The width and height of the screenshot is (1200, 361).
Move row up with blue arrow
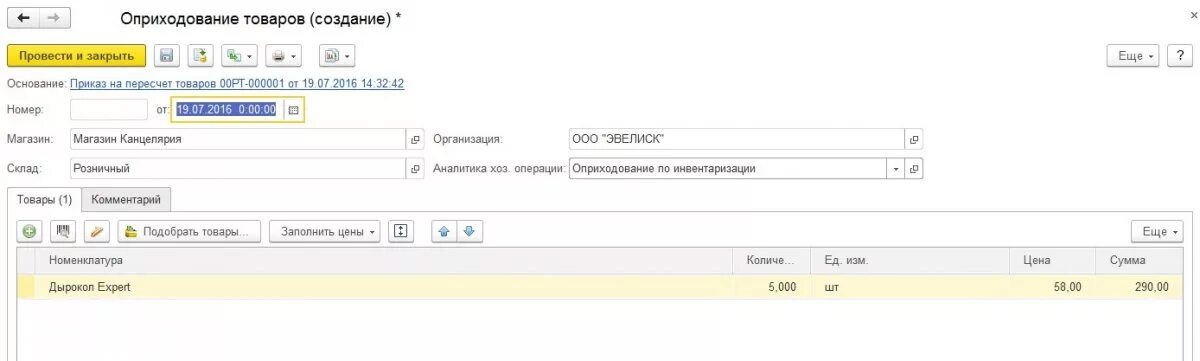445,231
